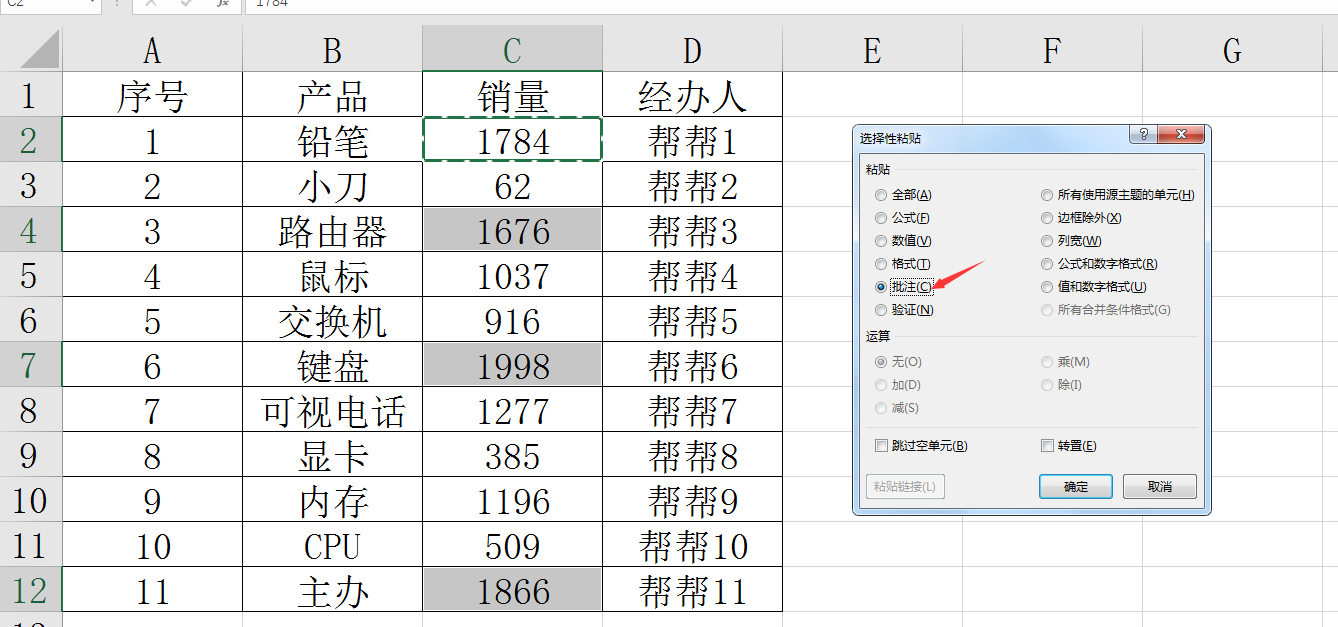
Task: Select 列宽(W) paste option
Action: tap(1071, 241)
